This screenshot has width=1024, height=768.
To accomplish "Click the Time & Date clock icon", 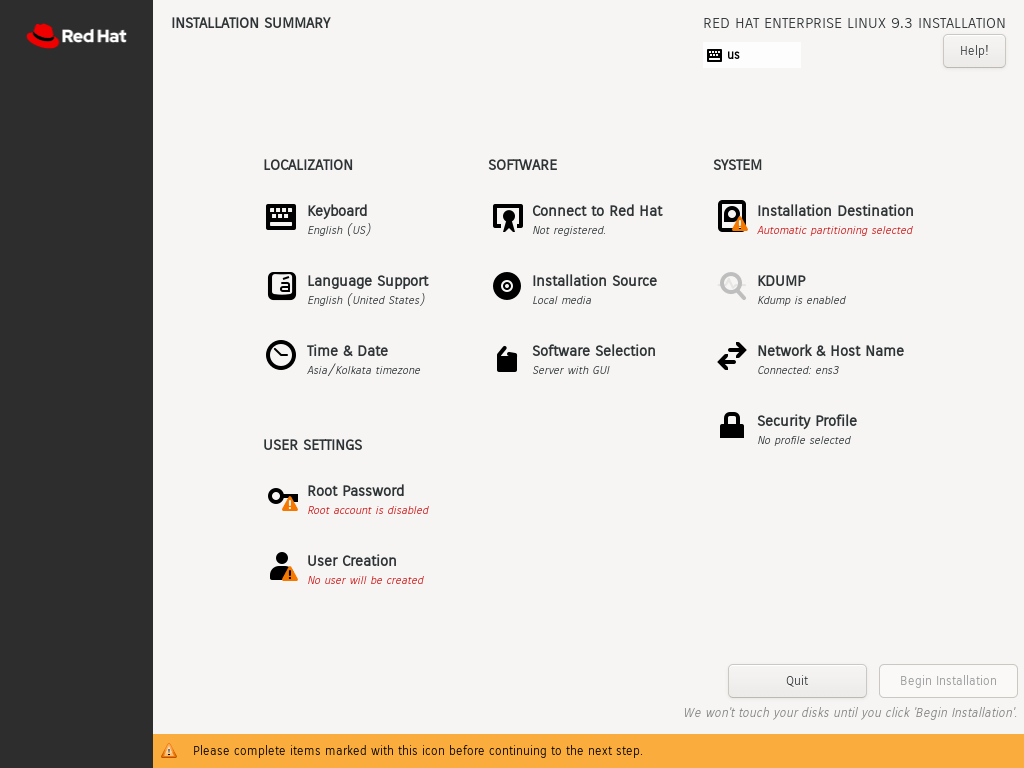I will pos(281,355).
